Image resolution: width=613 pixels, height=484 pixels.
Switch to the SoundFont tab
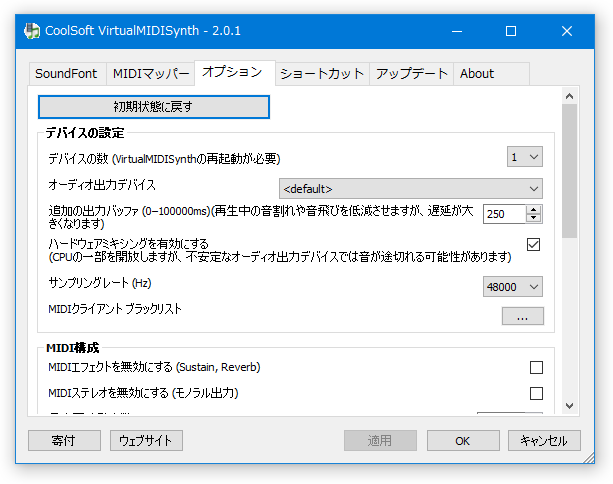[x=67, y=73]
